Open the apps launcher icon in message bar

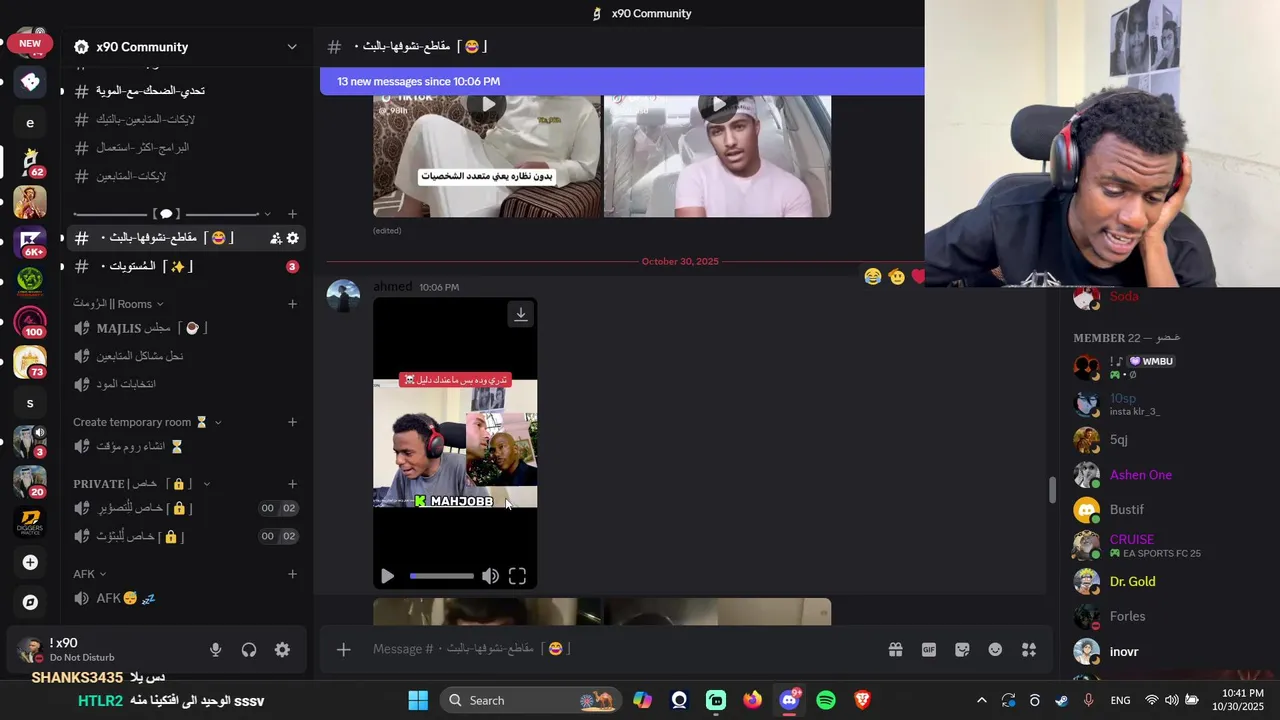pyautogui.click(x=1028, y=650)
